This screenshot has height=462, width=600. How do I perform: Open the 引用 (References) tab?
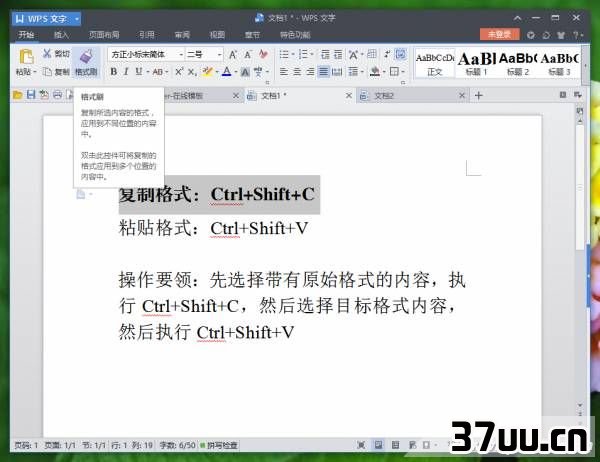click(147, 35)
